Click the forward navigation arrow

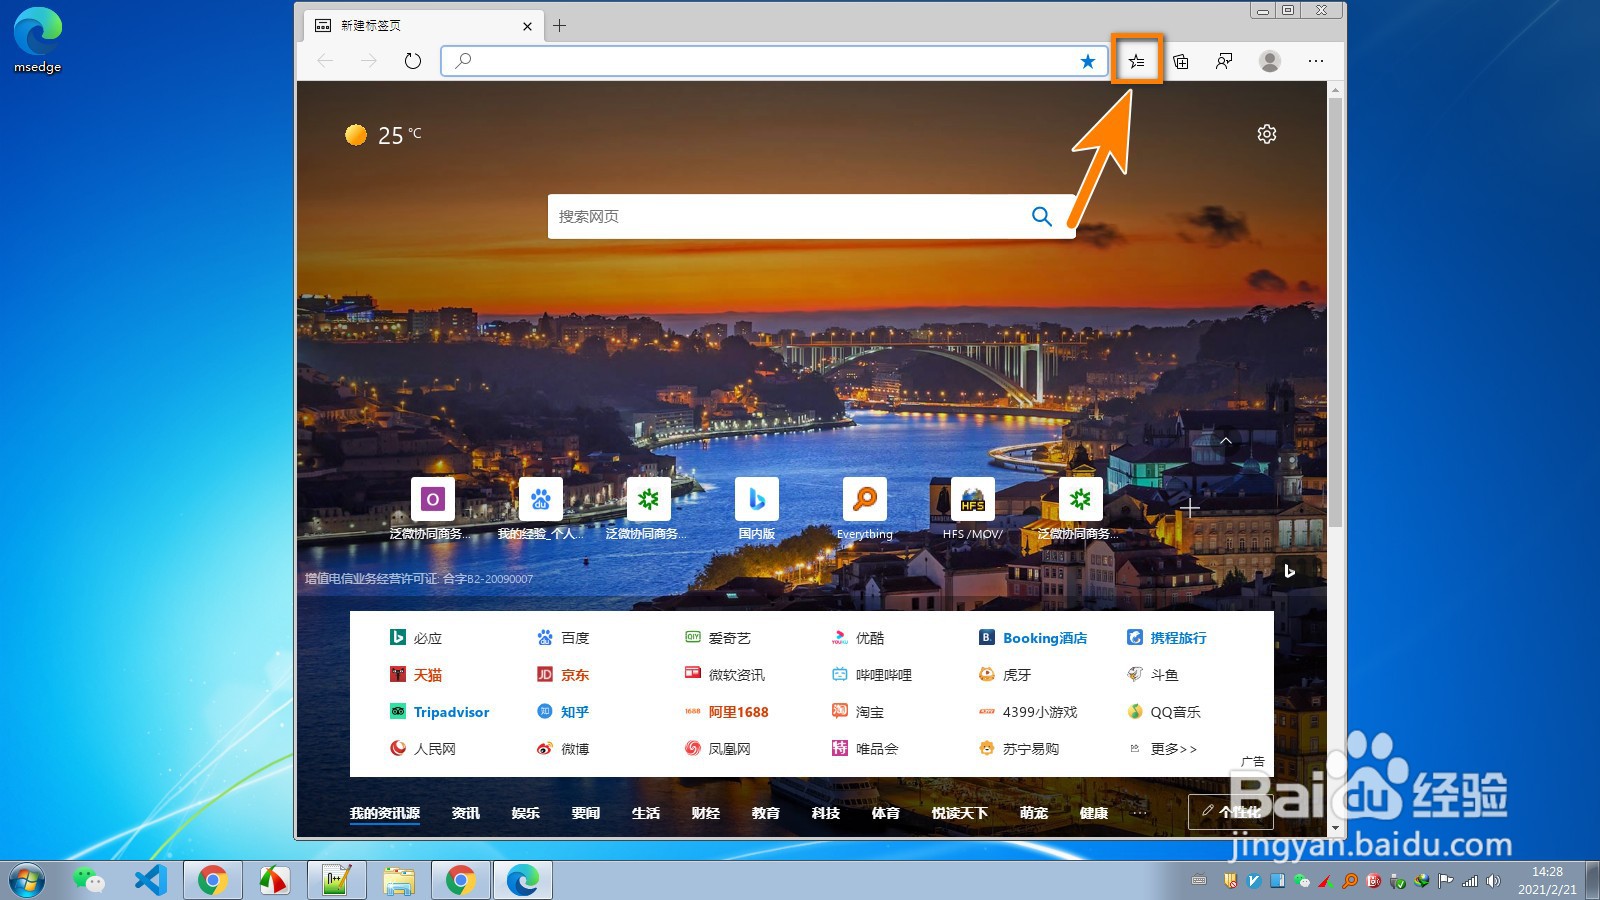click(x=369, y=61)
